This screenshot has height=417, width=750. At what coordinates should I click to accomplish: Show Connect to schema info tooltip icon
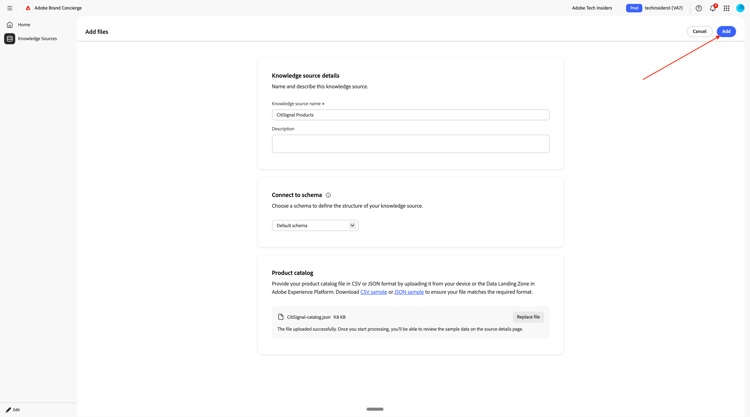[328, 195]
